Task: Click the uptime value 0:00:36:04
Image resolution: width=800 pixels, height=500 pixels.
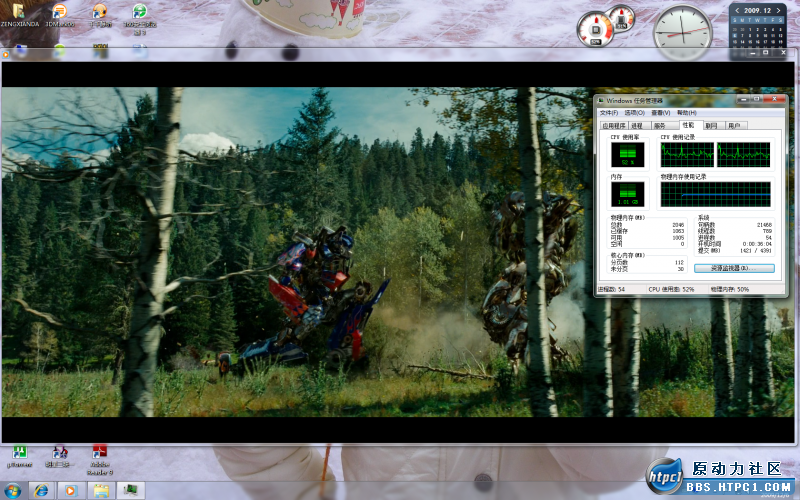Action: click(x=757, y=244)
